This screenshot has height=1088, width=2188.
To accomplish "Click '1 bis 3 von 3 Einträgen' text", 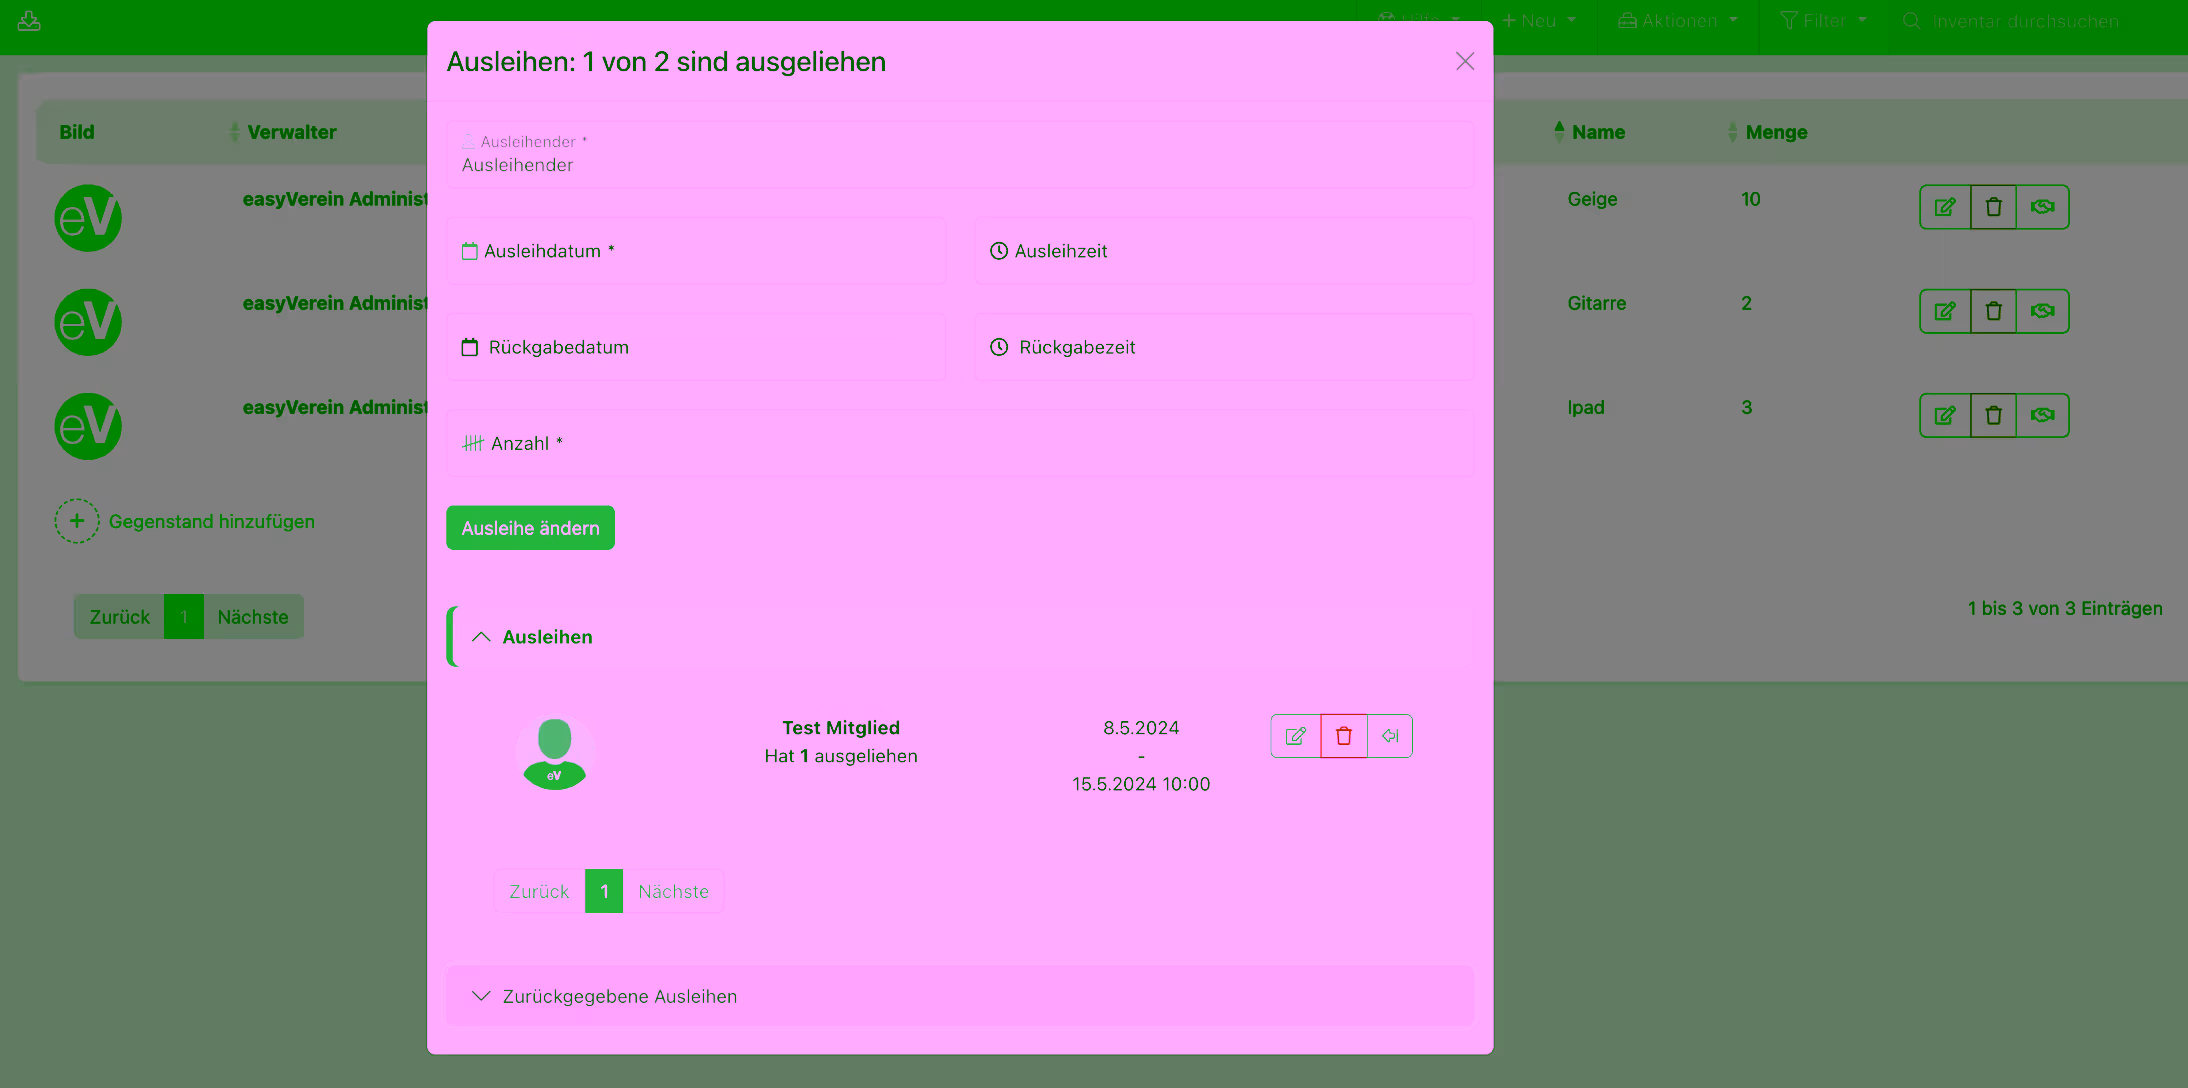I will point(2065,608).
